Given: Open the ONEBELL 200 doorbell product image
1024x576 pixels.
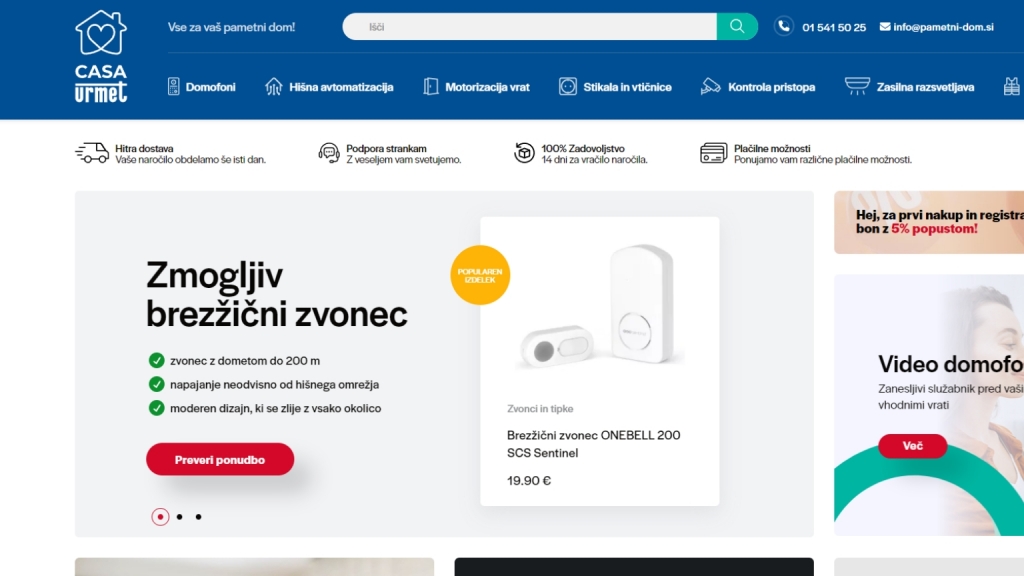Looking at the screenshot, I should (600, 310).
